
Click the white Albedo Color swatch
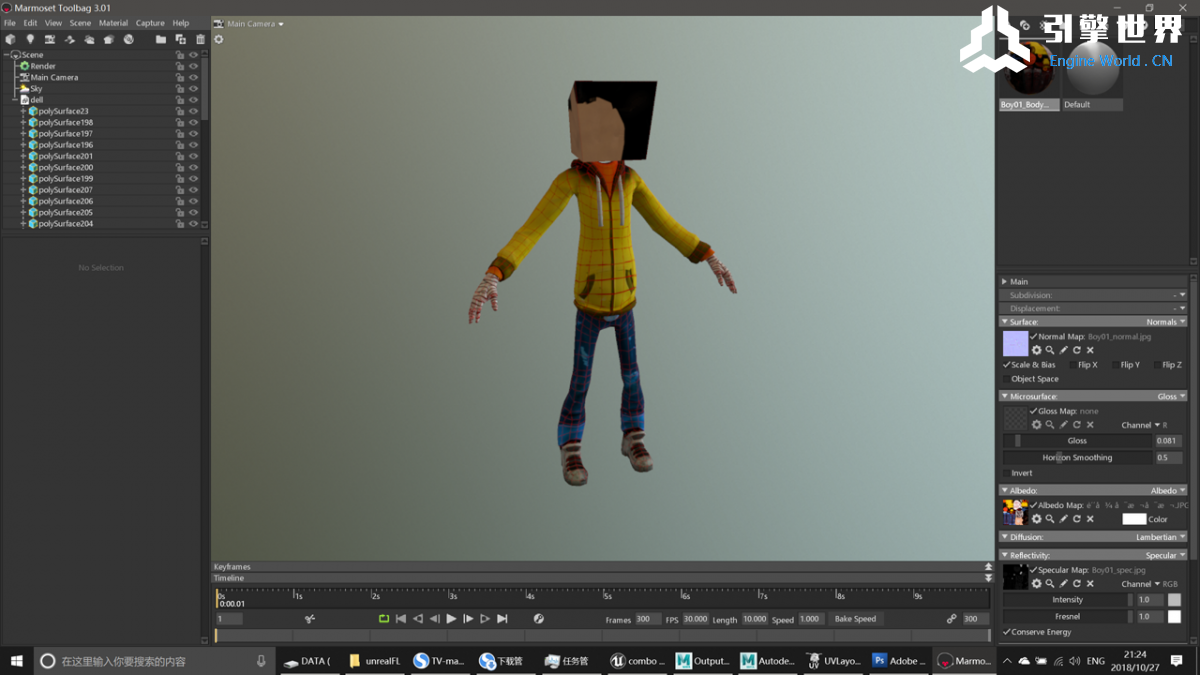click(x=1133, y=519)
